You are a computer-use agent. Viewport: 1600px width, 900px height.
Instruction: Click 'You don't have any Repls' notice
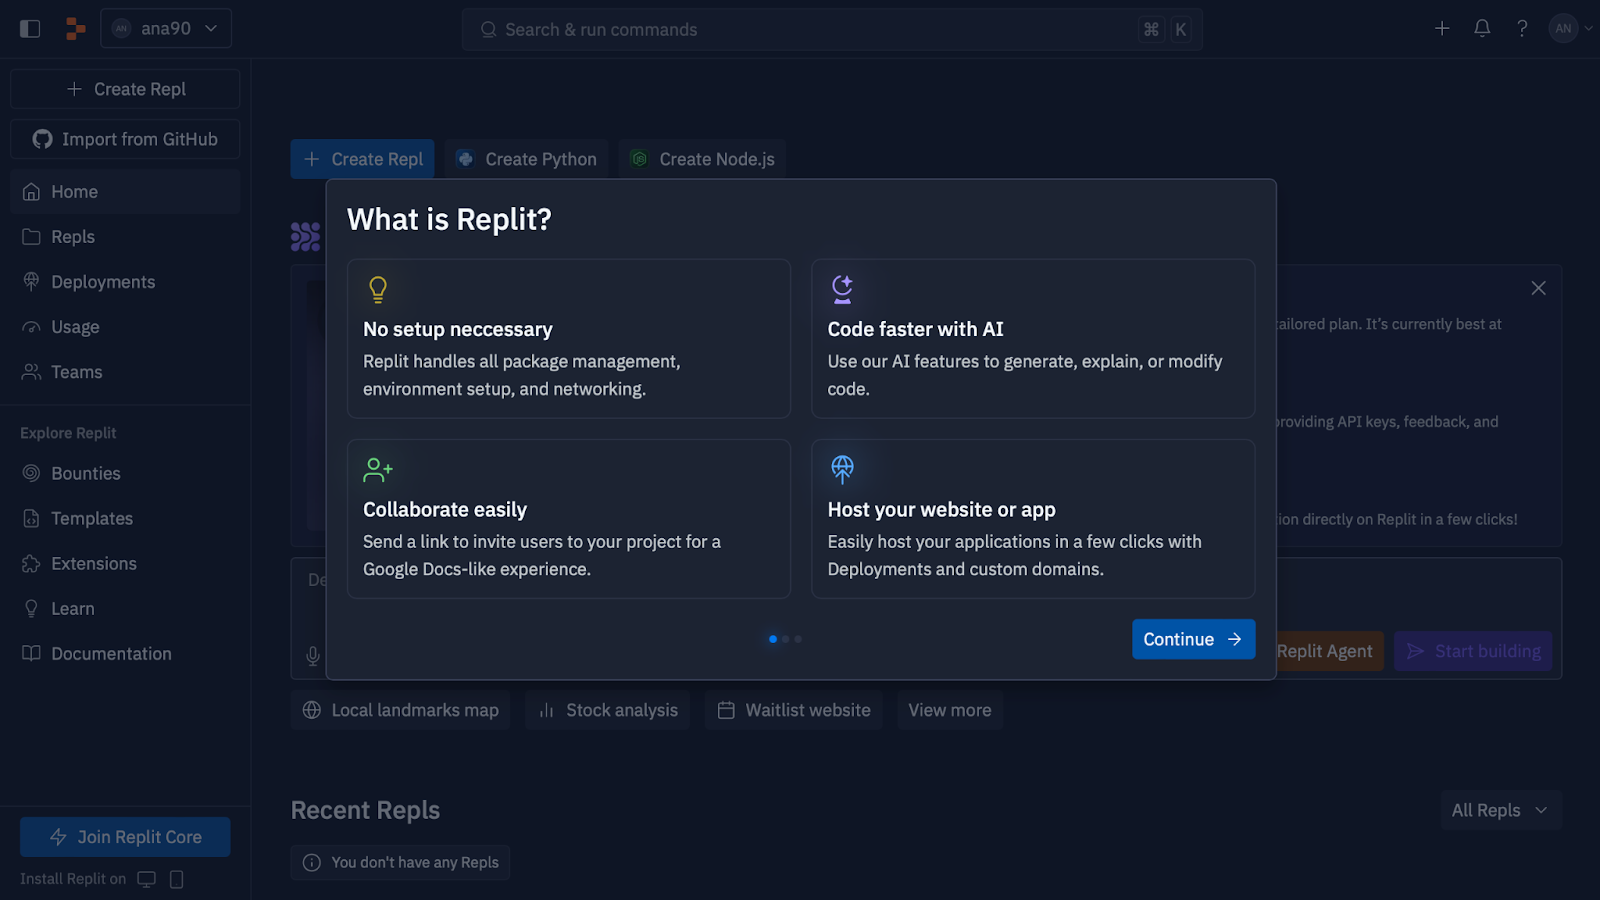click(400, 862)
